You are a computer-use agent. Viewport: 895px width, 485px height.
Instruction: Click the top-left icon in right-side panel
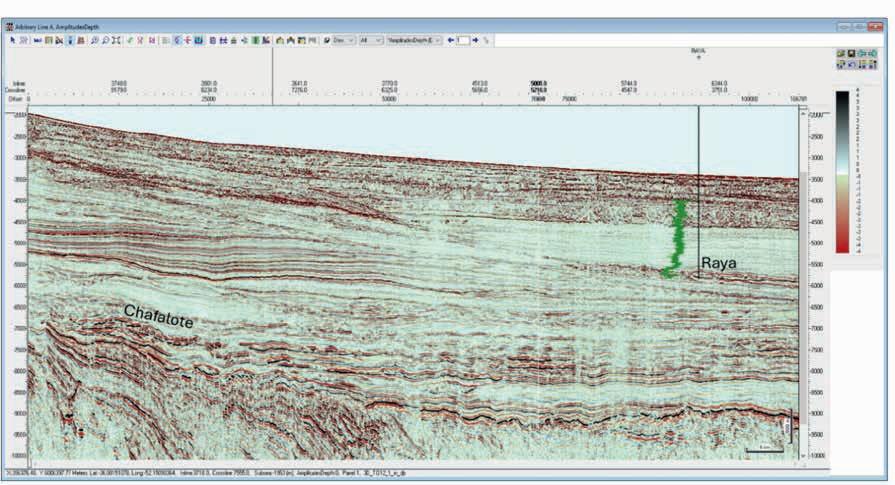840,54
